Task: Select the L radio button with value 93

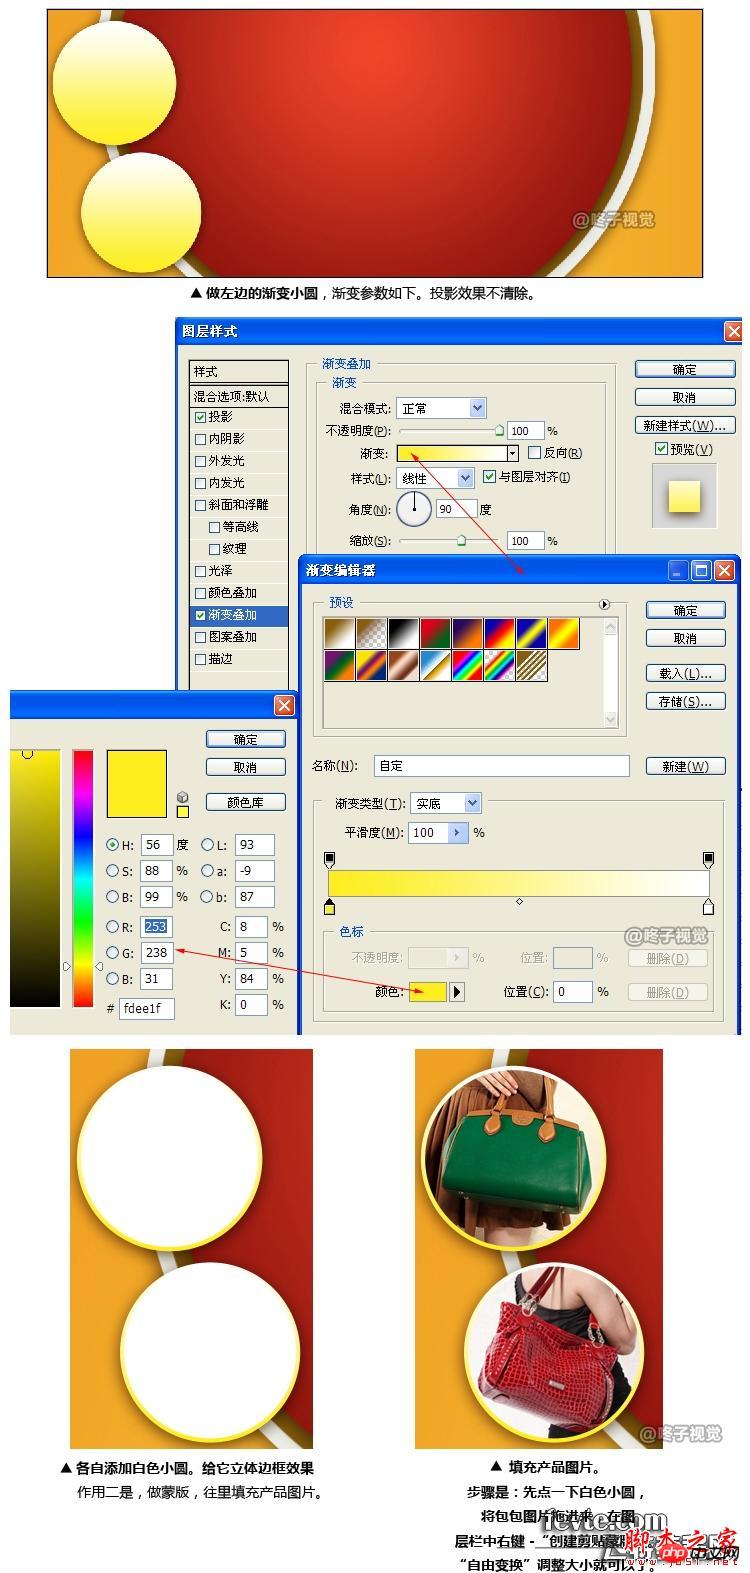Action: coord(208,845)
